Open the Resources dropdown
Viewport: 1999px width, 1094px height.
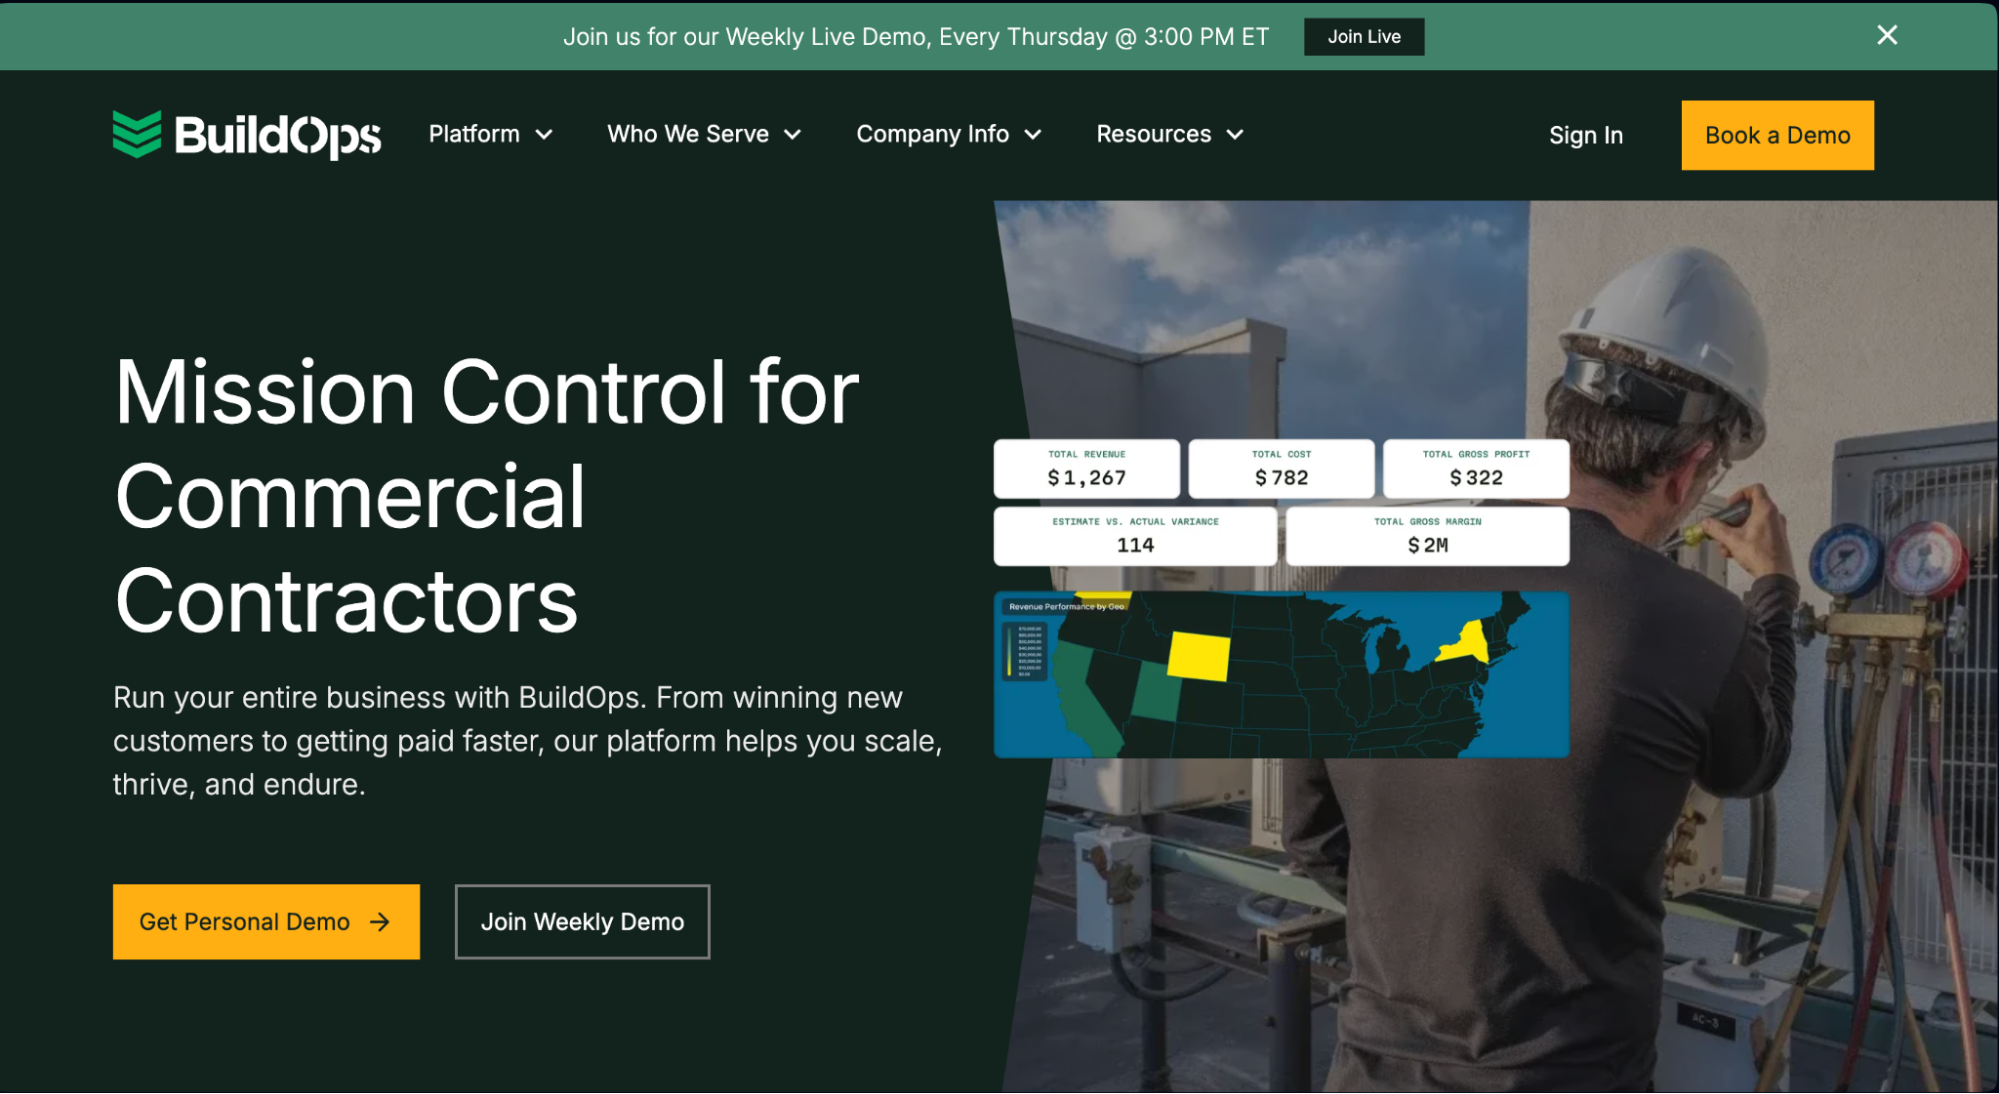click(1168, 134)
